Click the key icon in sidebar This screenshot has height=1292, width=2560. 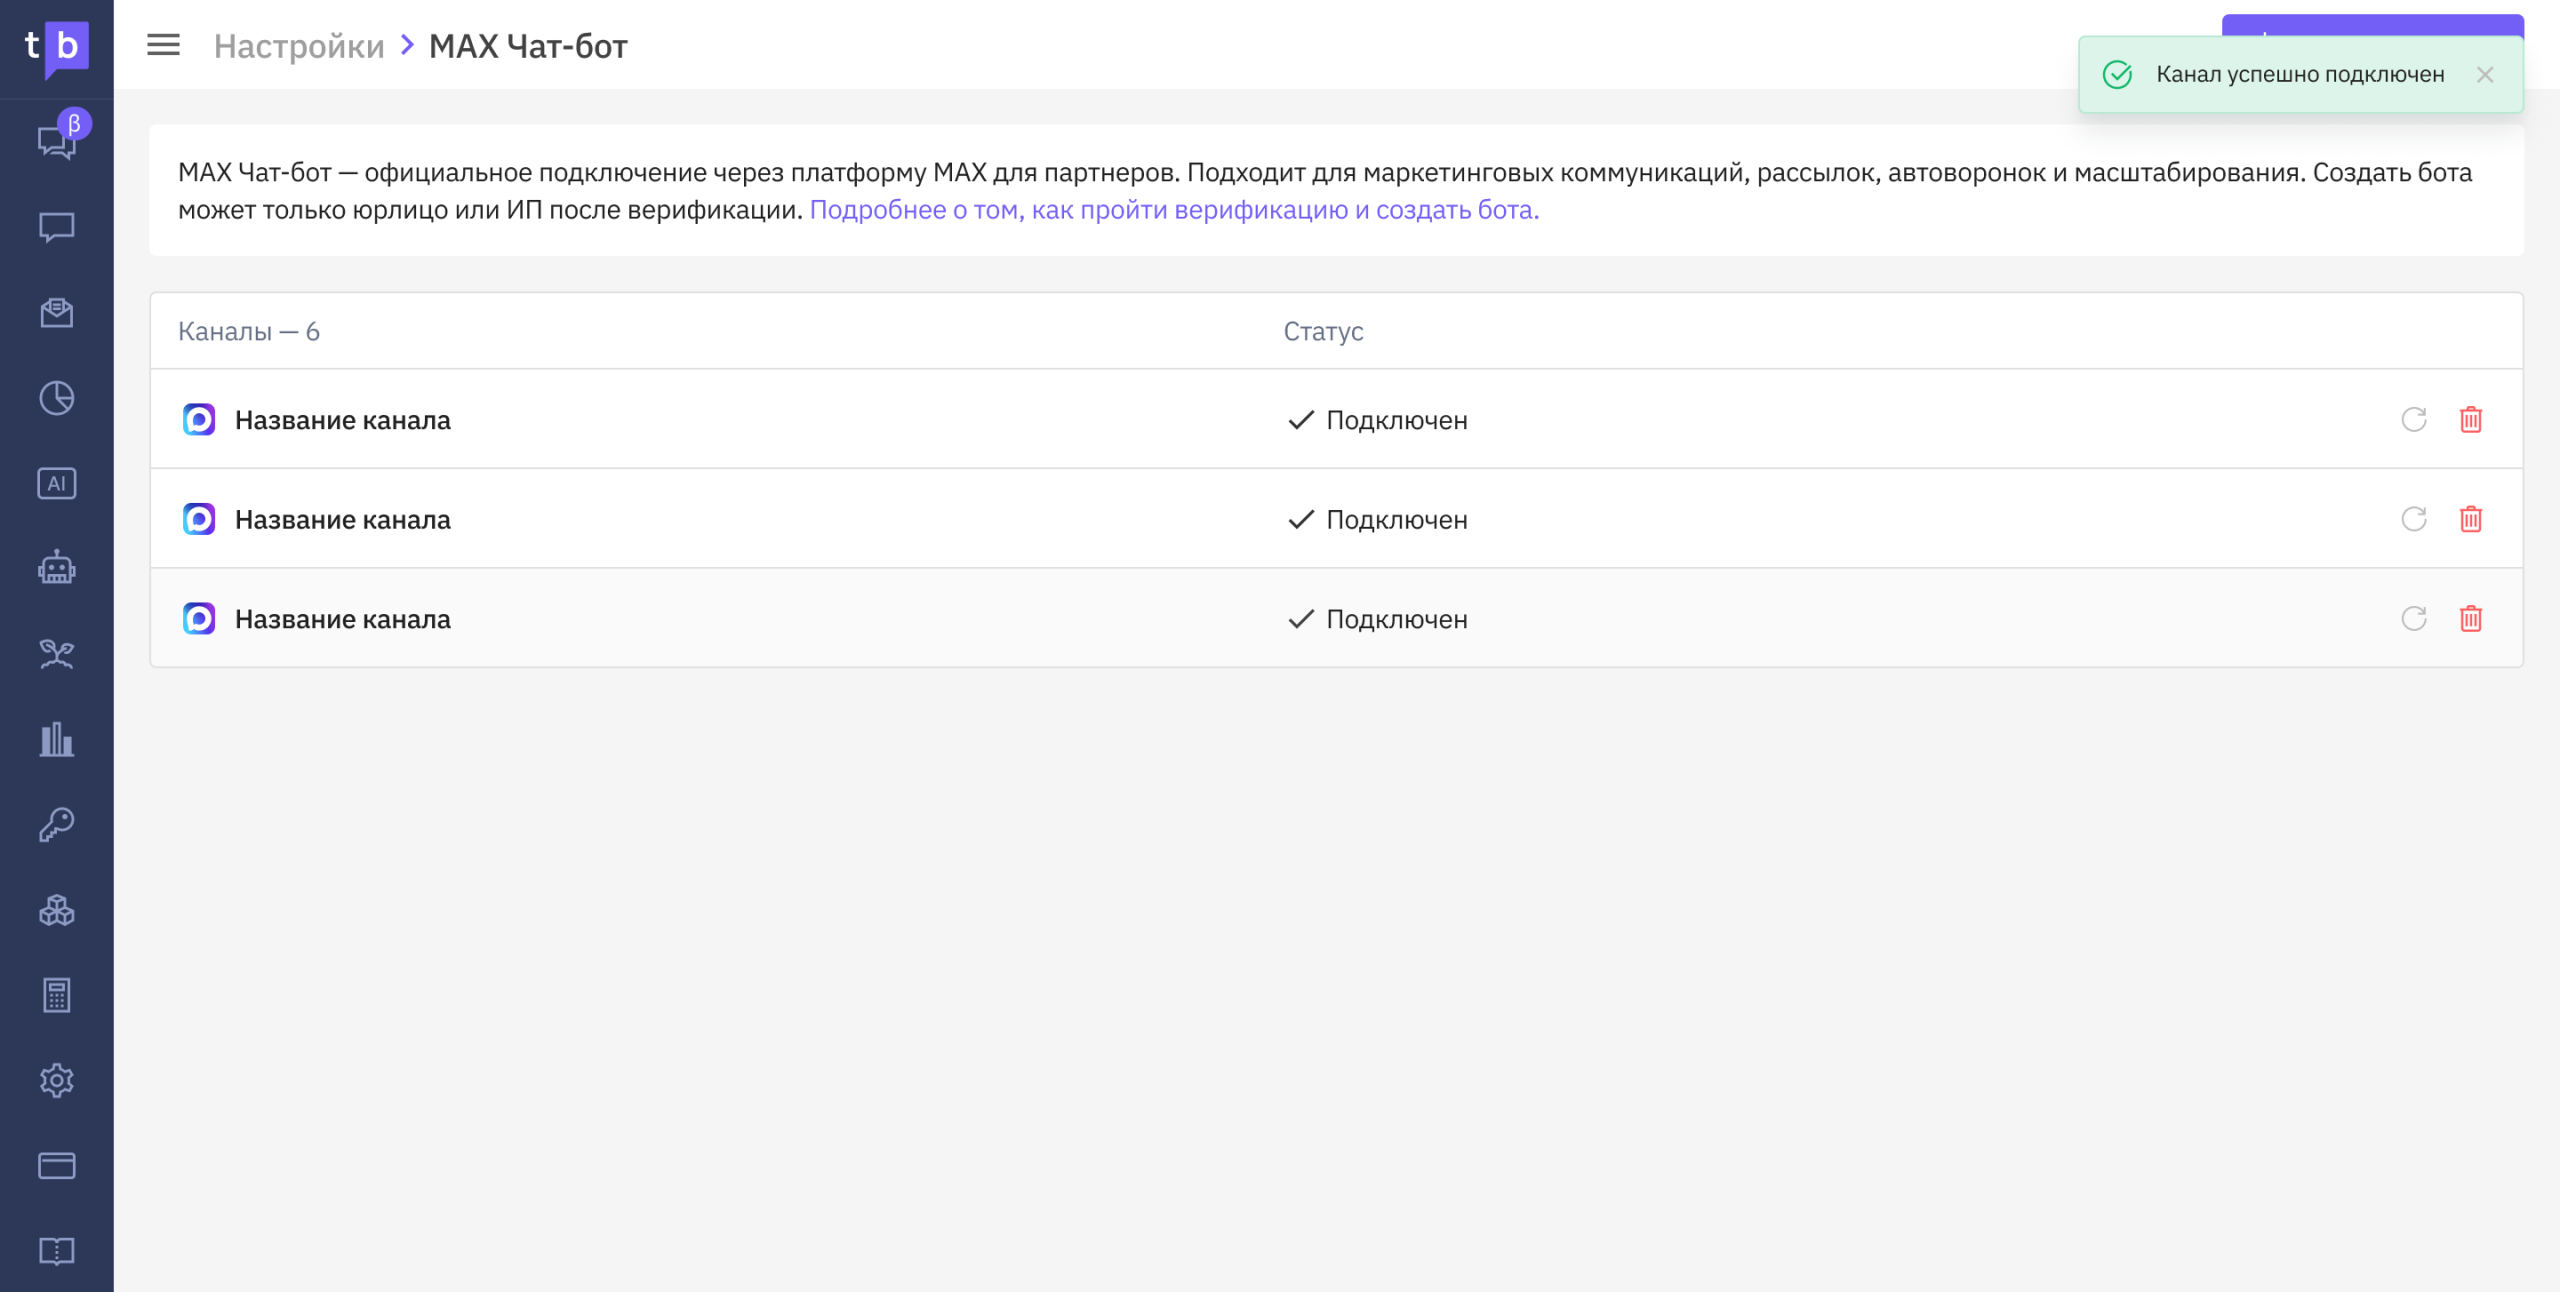tap(56, 824)
